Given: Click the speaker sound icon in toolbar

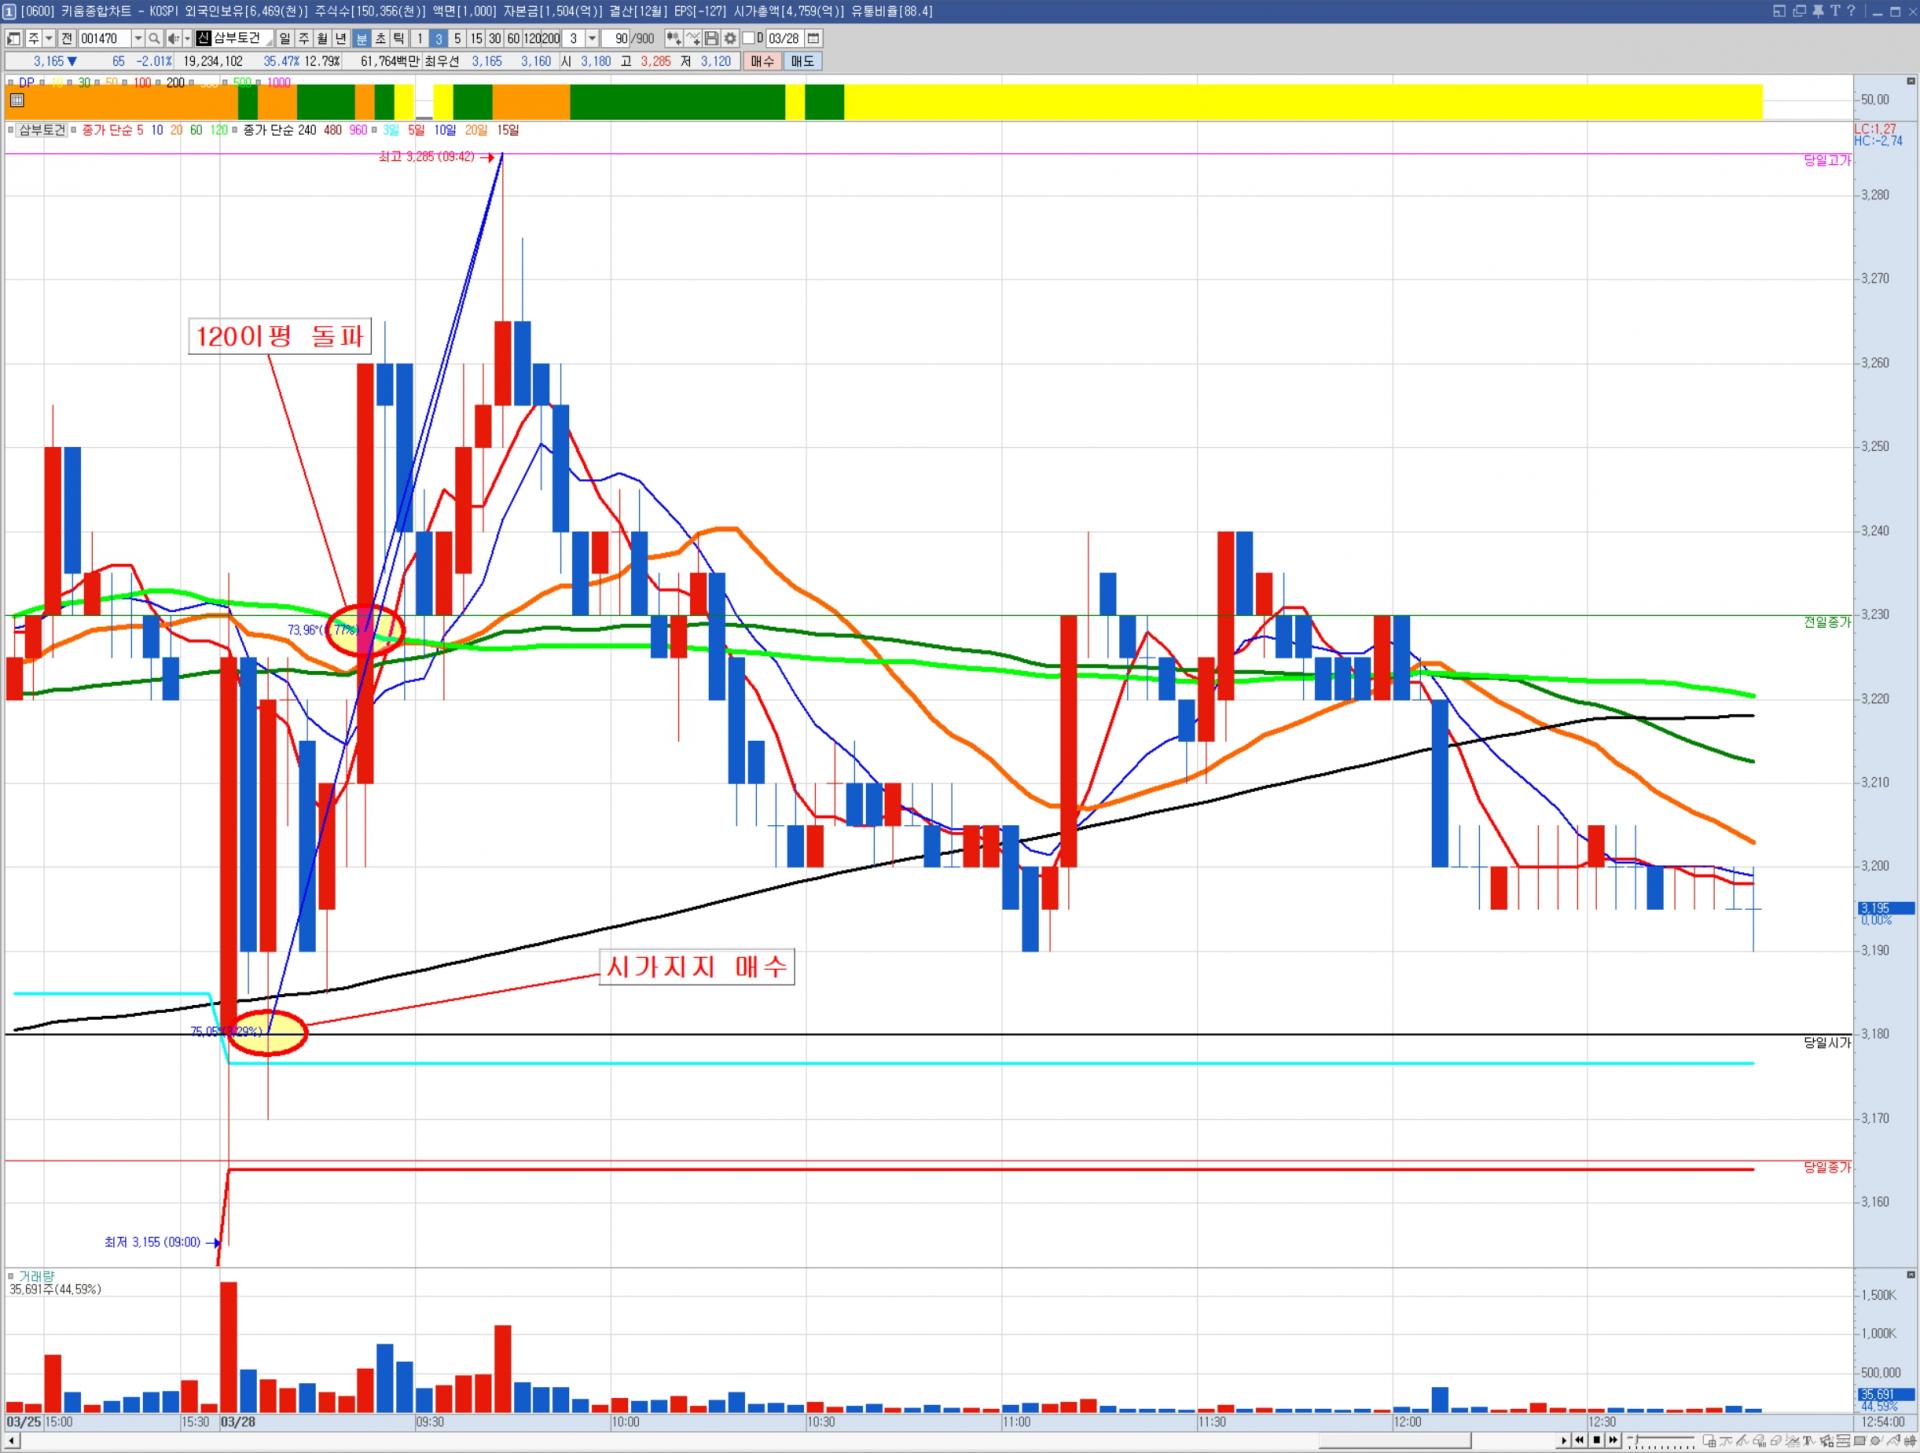Looking at the screenshot, I should 172,38.
